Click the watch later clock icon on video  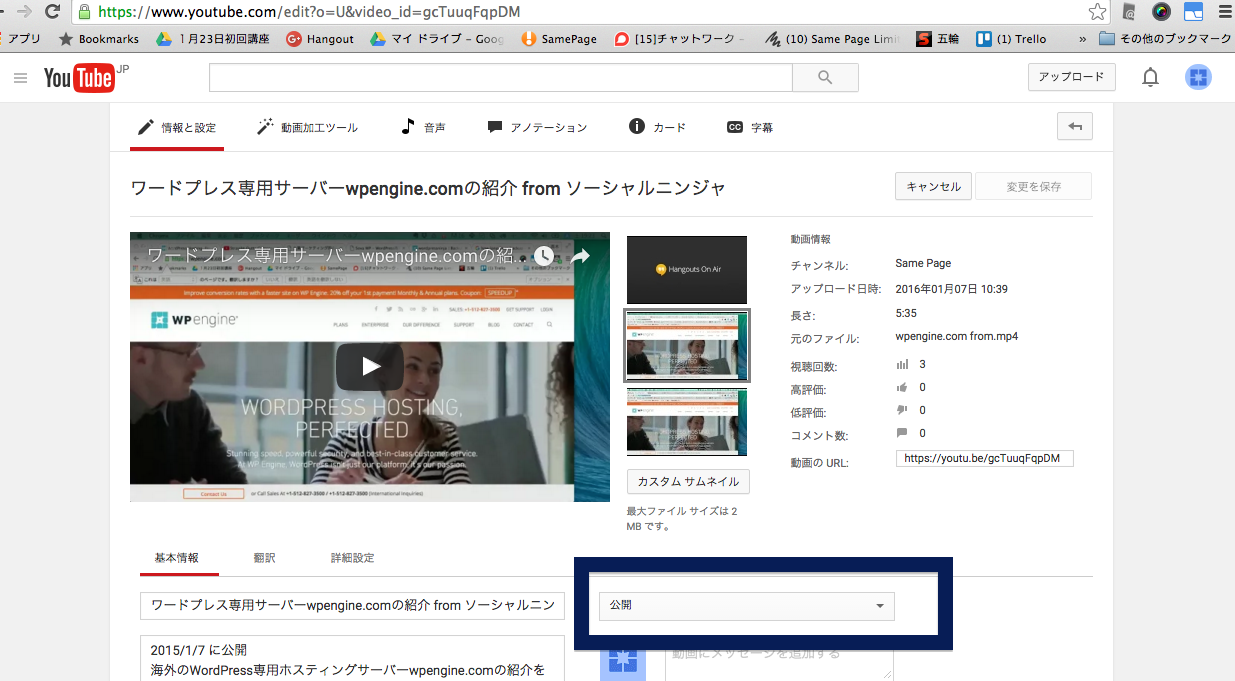point(543,256)
